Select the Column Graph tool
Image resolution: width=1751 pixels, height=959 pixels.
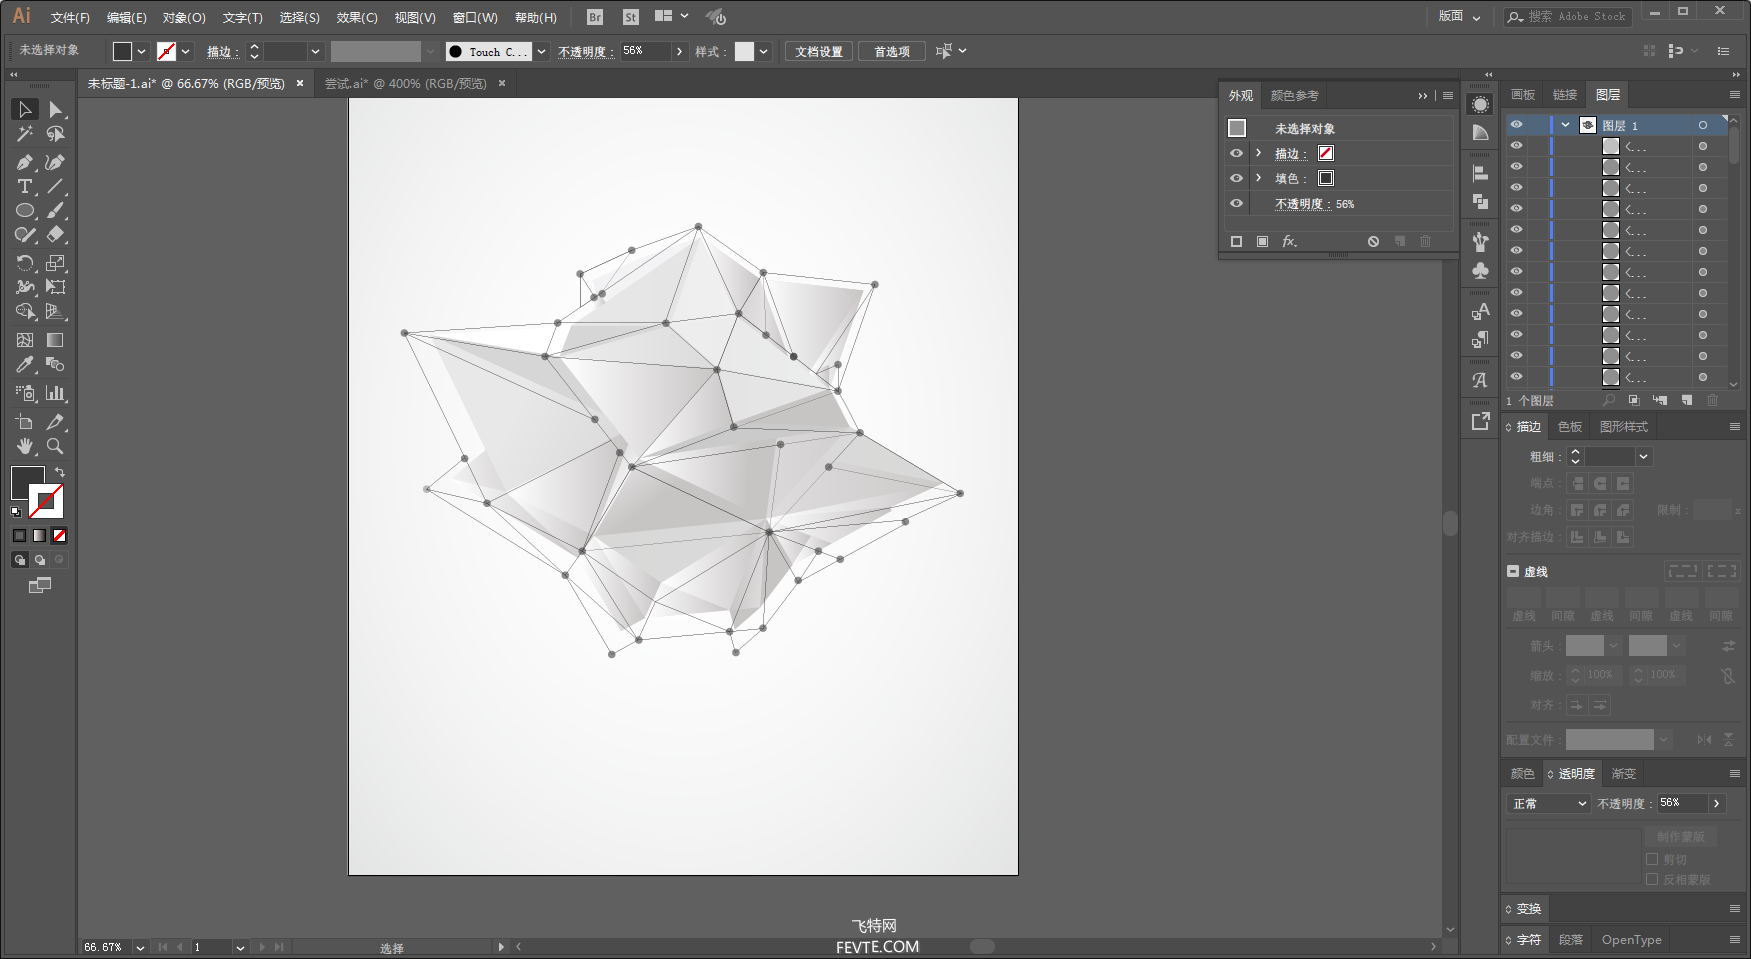56,393
